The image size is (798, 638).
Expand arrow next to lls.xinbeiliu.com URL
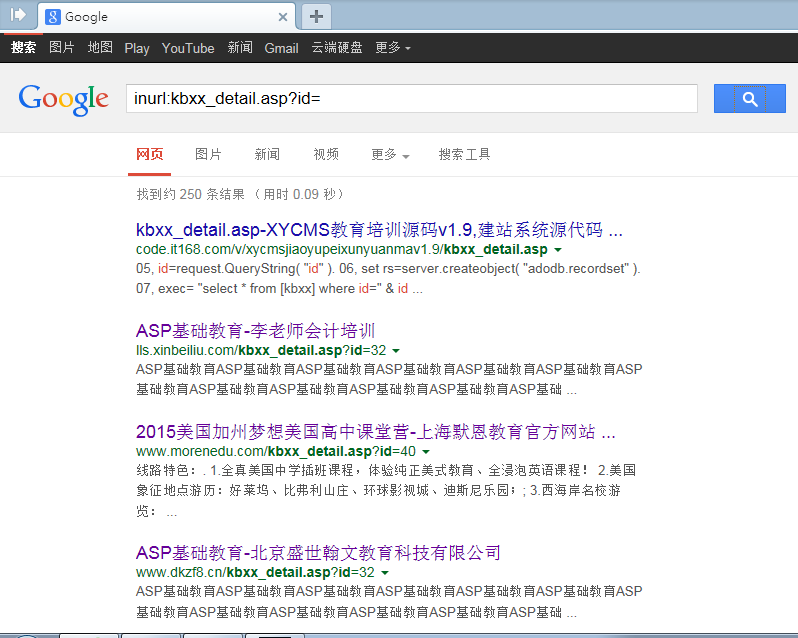tap(396, 351)
